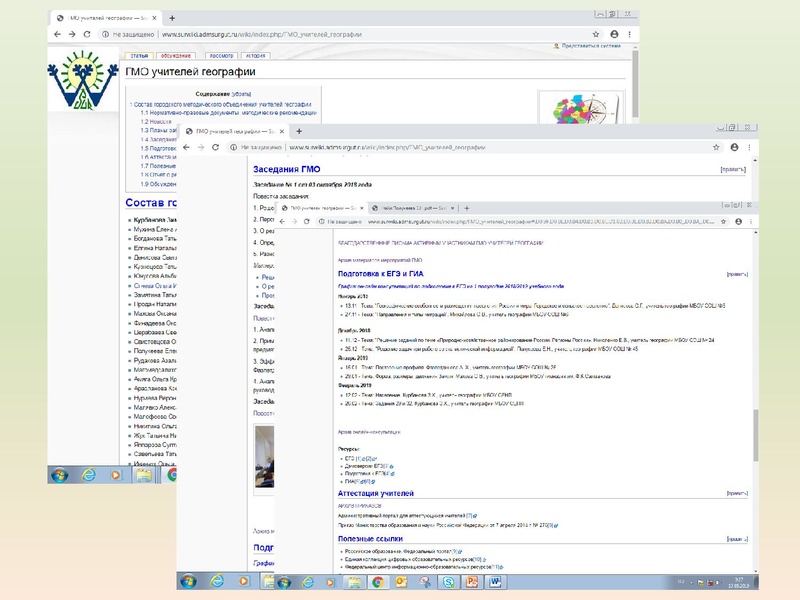Open a new tab in the back browser window
The height and width of the screenshot is (600, 800).
coord(172,18)
